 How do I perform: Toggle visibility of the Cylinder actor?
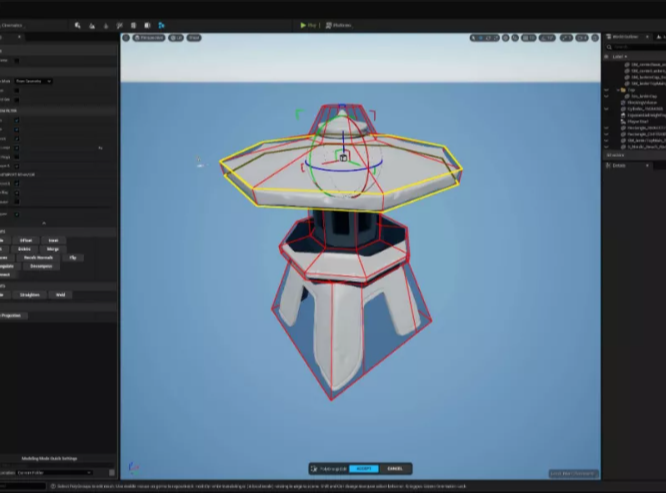coord(607,109)
